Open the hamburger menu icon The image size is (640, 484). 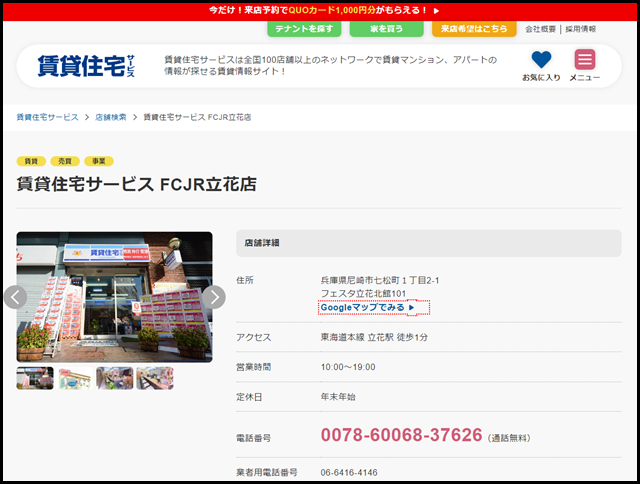[x=584, y=60]
